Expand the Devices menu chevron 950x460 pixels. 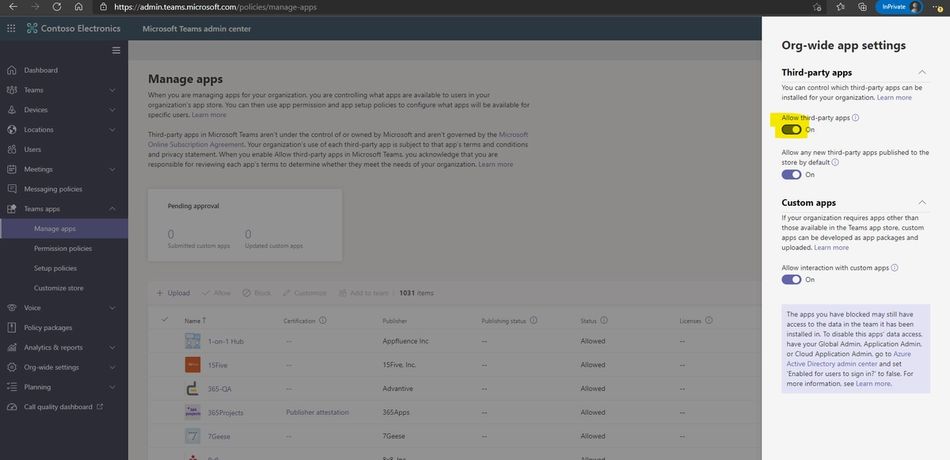(113, 110)
